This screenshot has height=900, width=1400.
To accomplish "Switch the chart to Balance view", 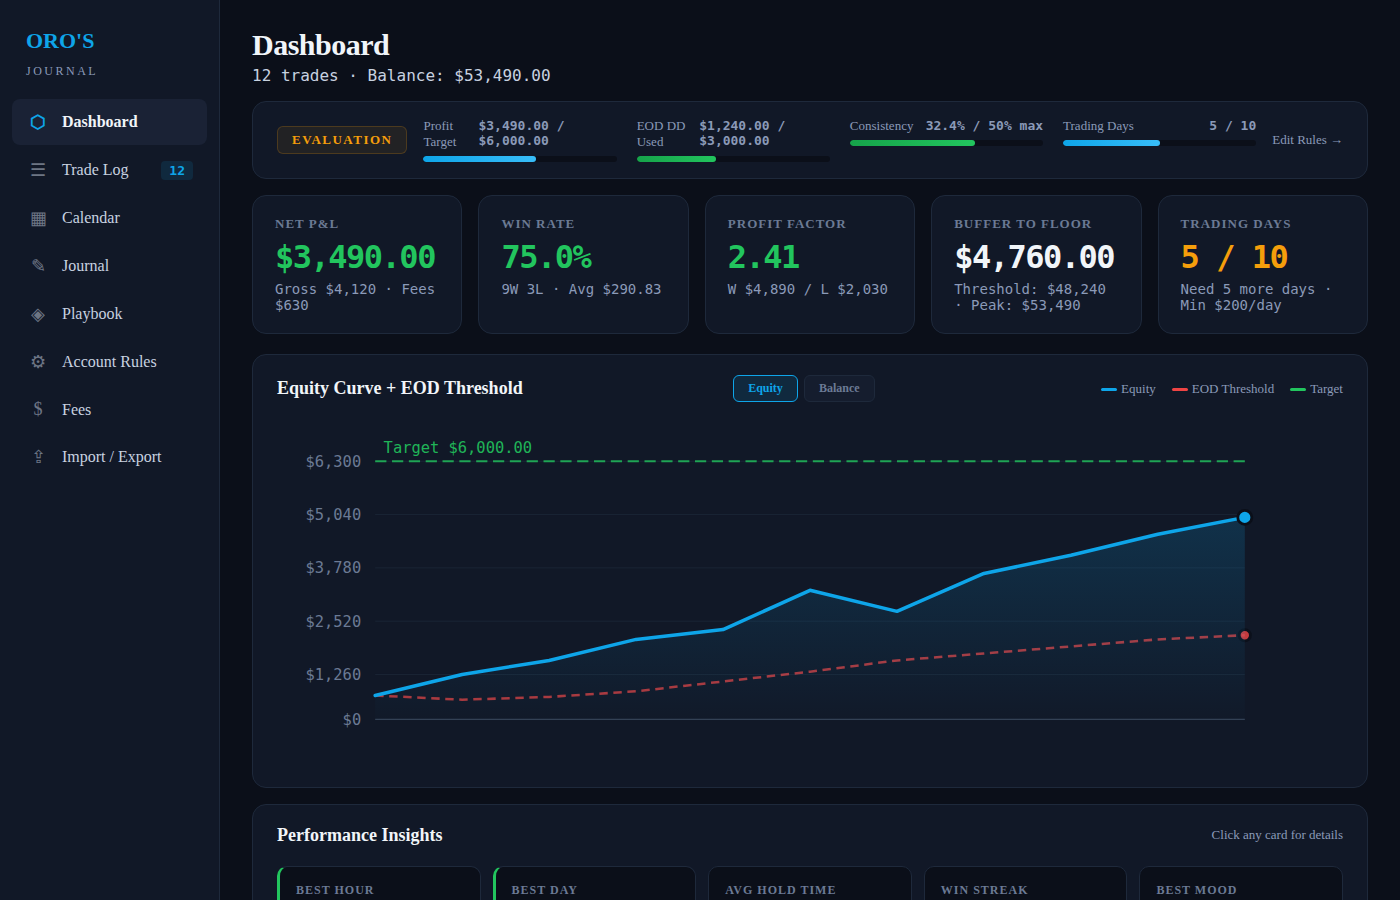I will coord(839,388).
